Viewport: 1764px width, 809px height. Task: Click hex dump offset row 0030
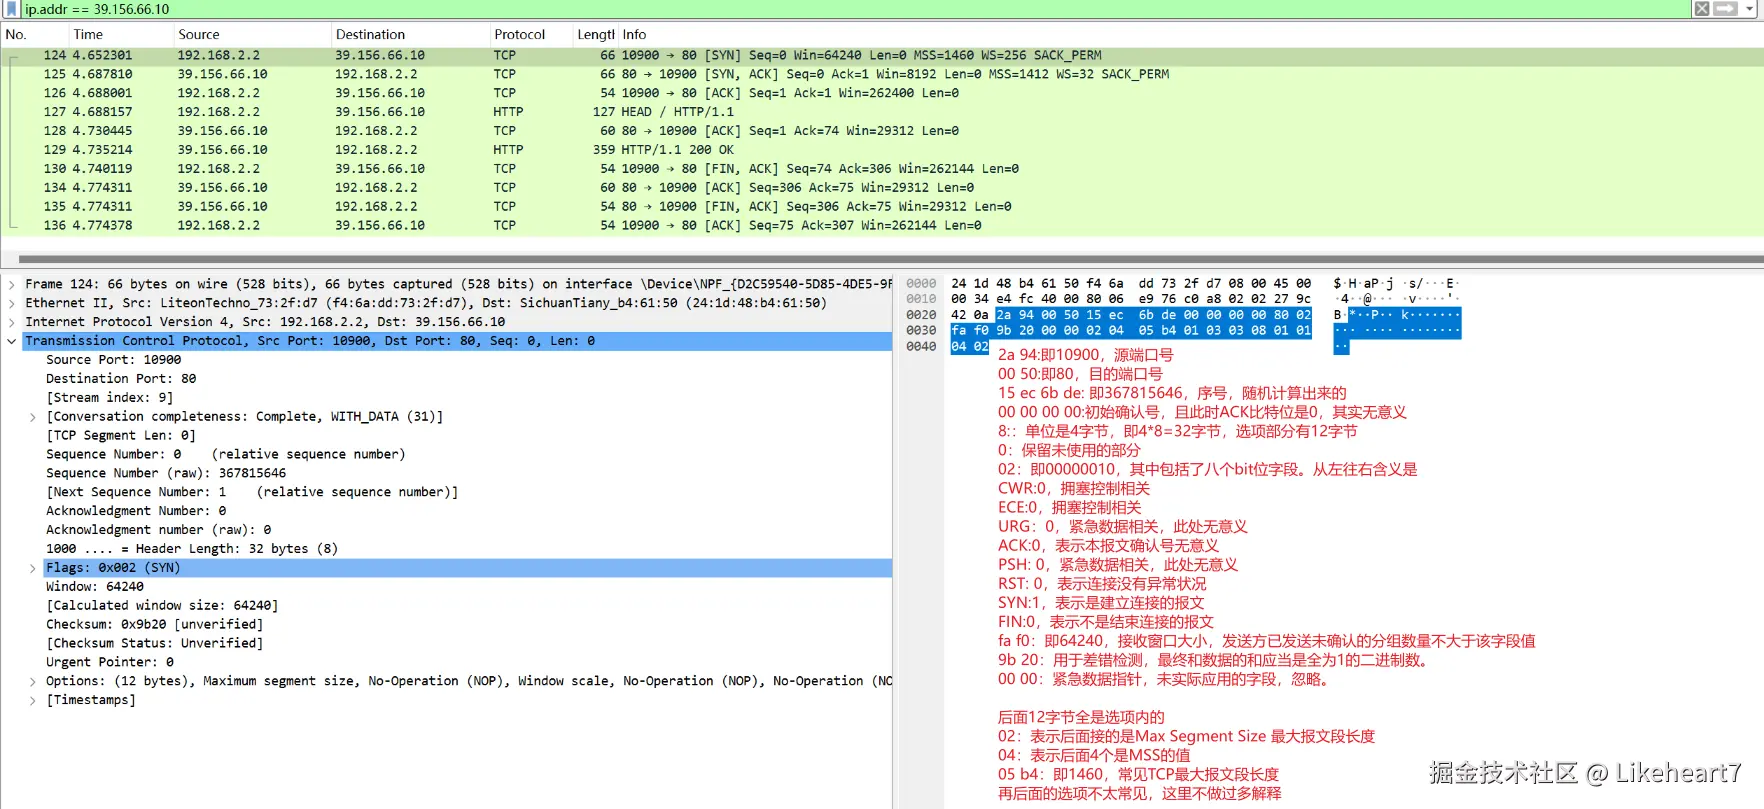pyautogui.click(x=921, y=331)
